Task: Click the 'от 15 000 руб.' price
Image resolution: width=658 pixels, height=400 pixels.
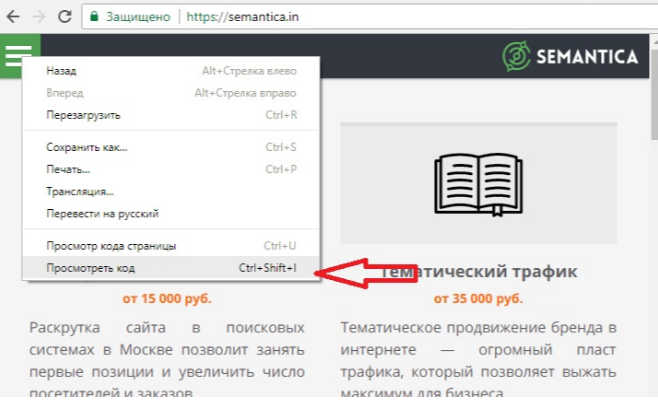Action: coord(167,298)
